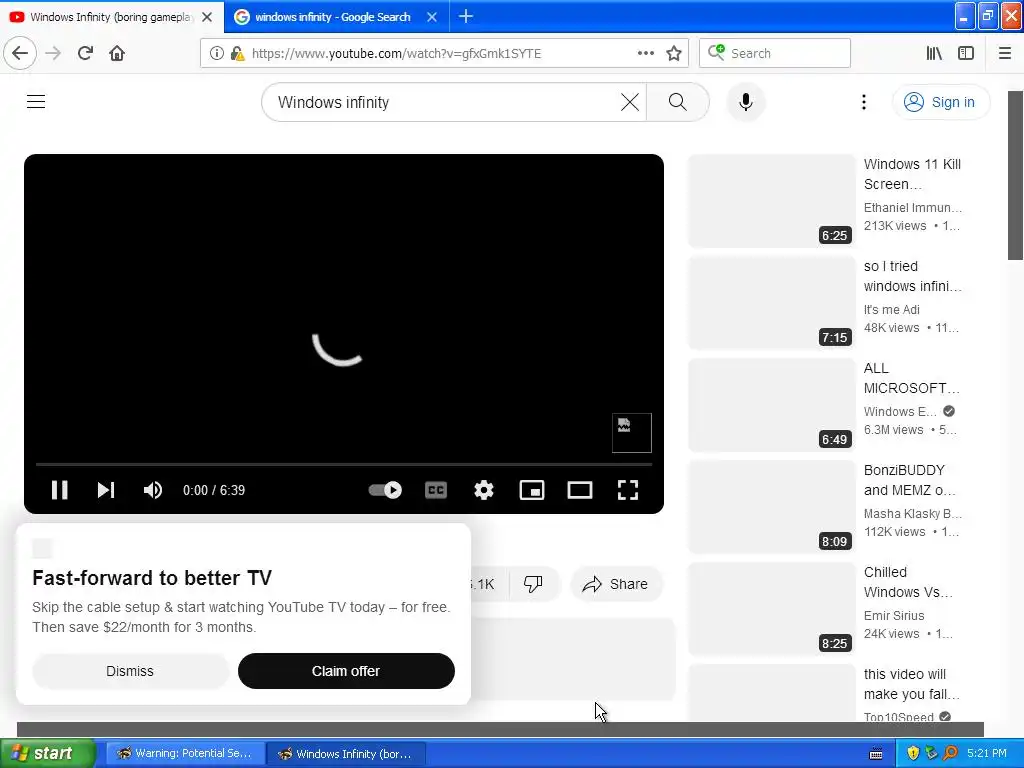Select 'Warning: Potential Se...' taskbar item
Viewport: 1024px width, 768px height.
(185, 753)
